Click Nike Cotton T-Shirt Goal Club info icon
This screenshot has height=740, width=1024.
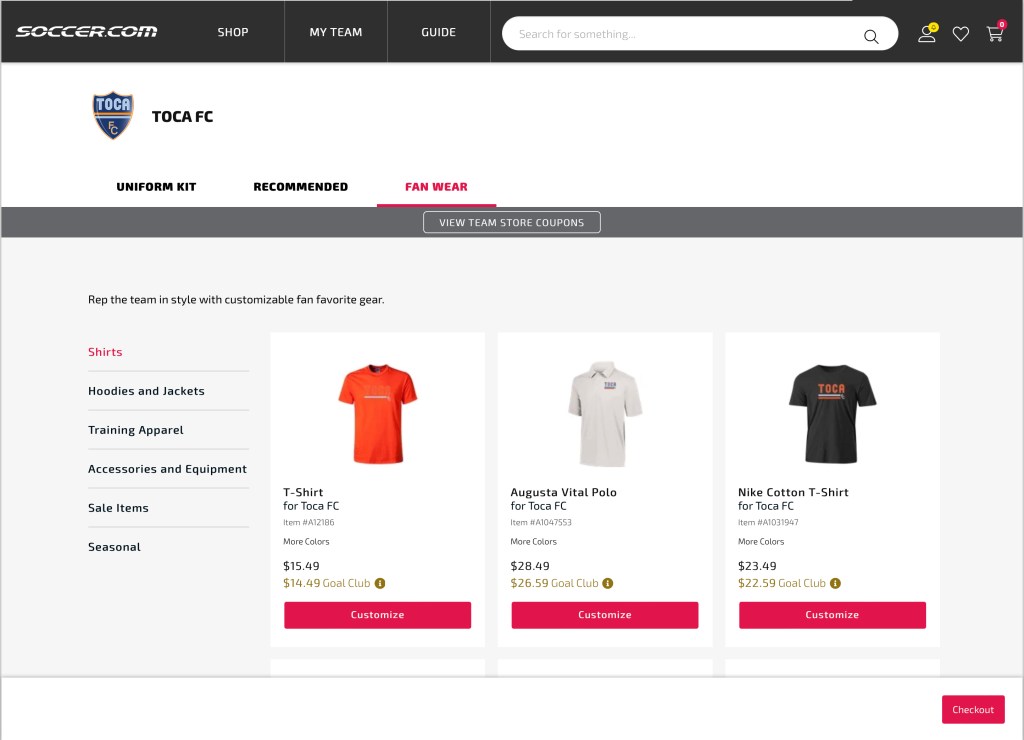click(835, 583)
